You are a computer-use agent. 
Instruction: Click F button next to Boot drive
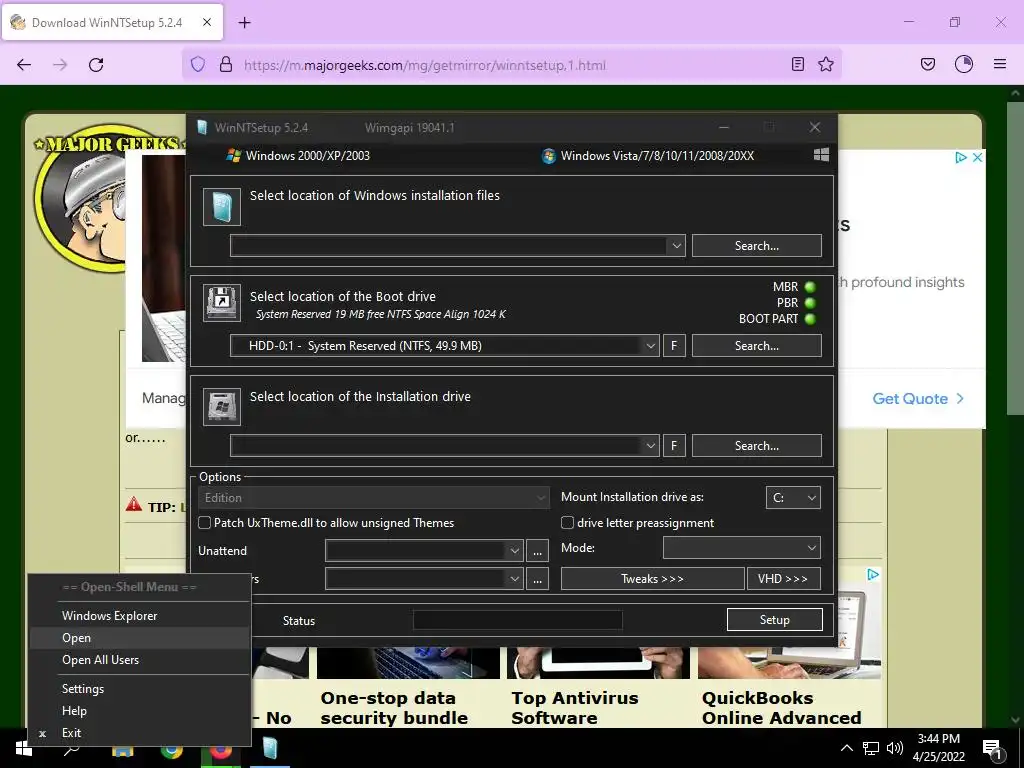(x=674, y=345)
